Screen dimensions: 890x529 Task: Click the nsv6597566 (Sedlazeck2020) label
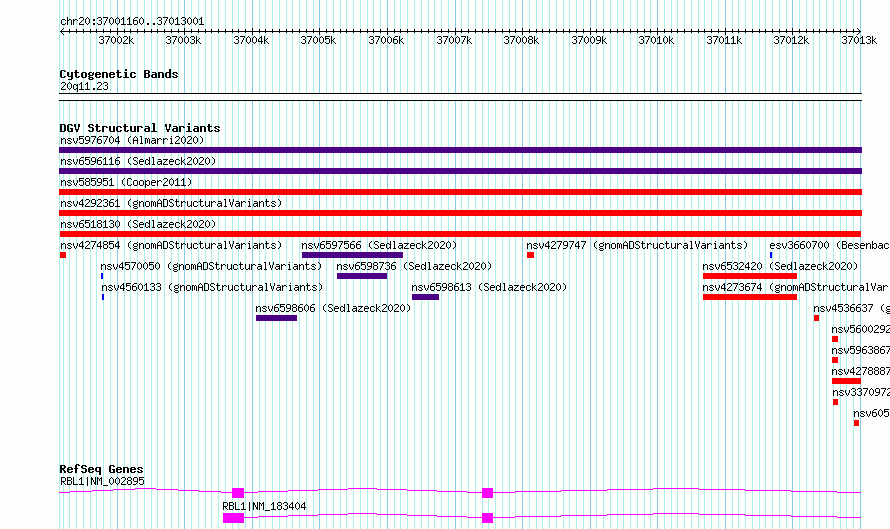pos(379,245)
